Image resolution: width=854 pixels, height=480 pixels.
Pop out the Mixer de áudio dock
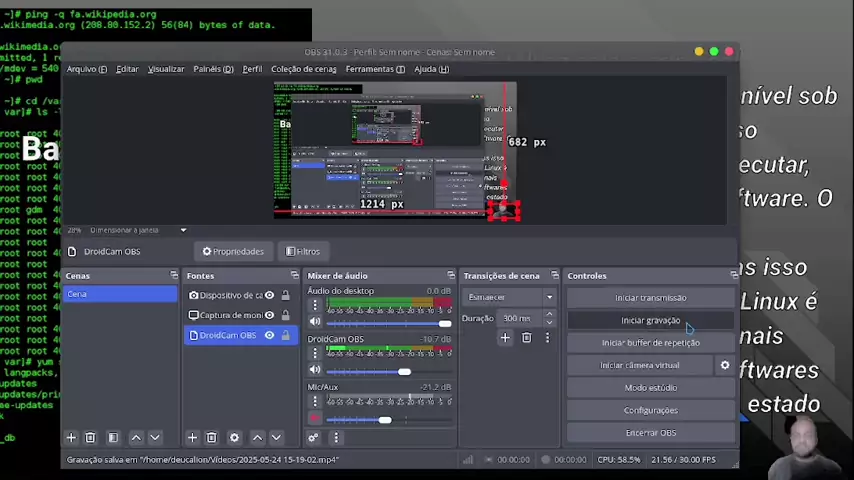(451, 275)
